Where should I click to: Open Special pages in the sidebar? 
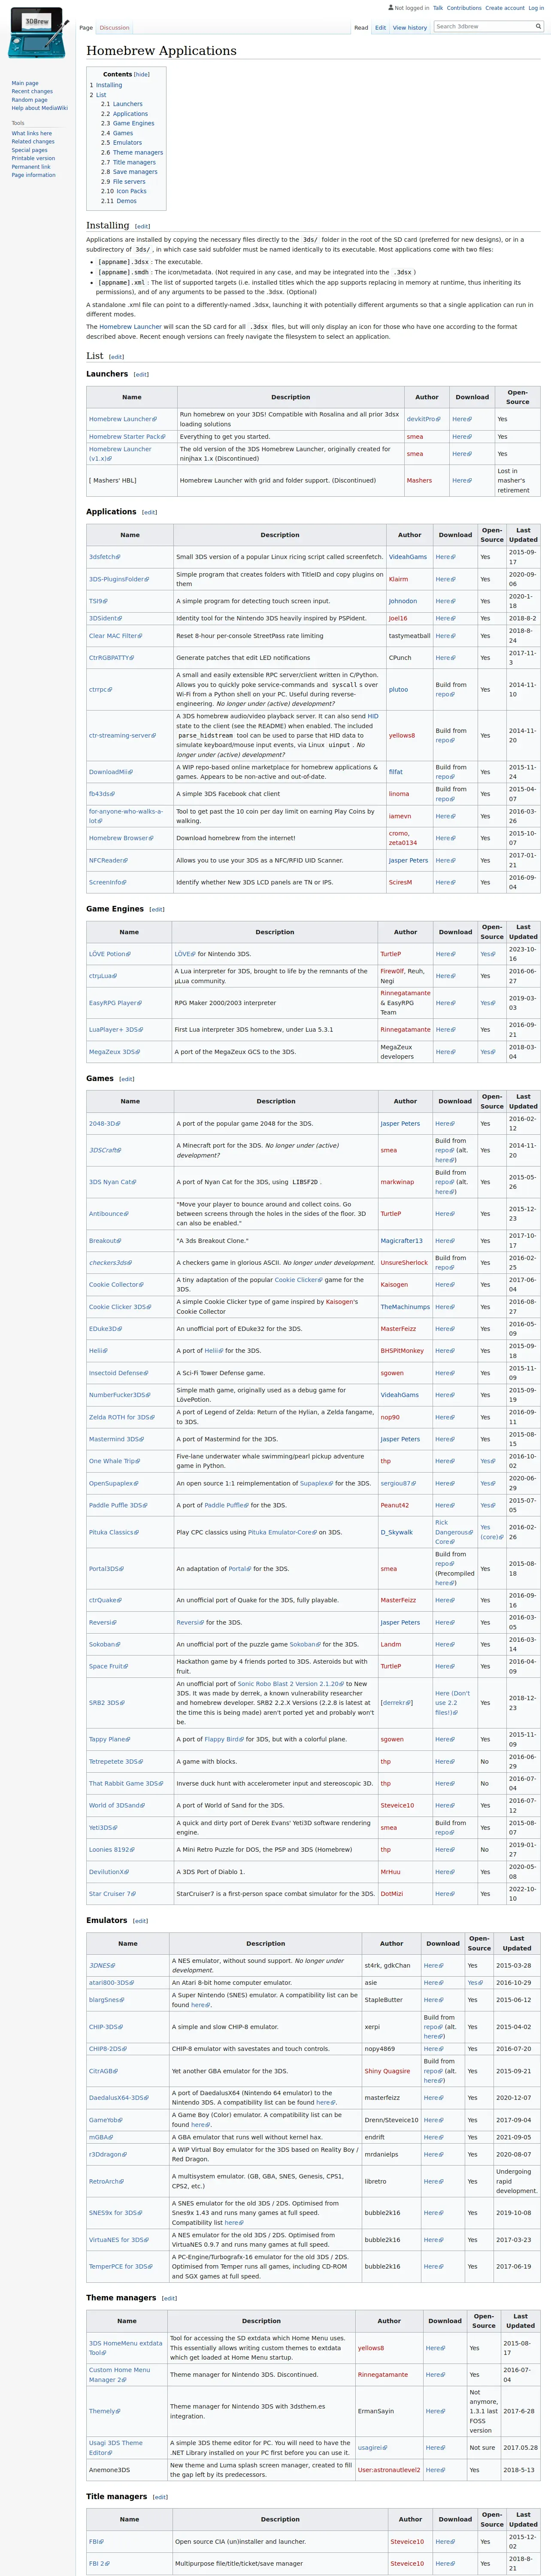coord(29,150)
